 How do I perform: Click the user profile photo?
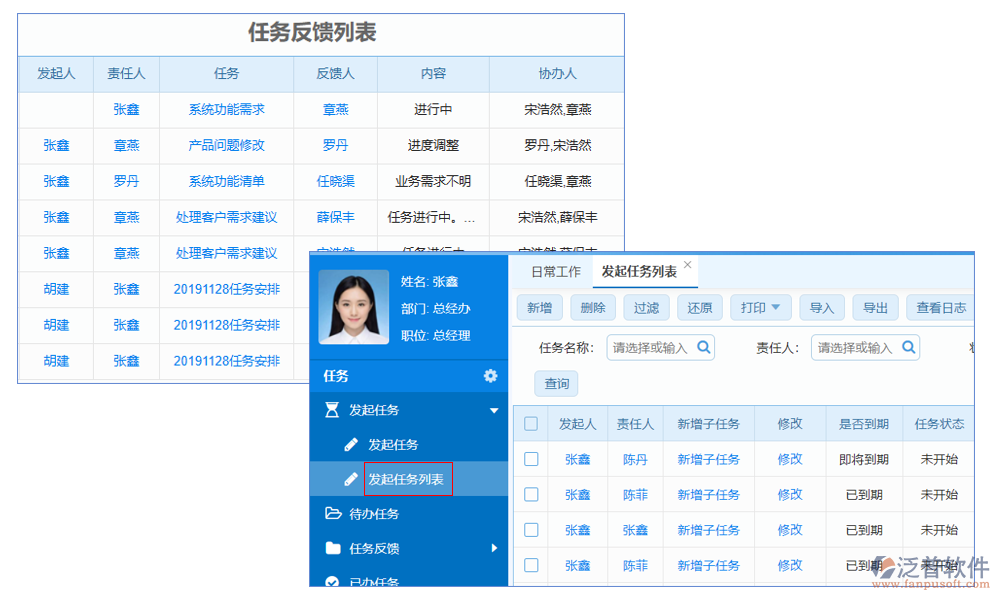[x=353, y=307]
